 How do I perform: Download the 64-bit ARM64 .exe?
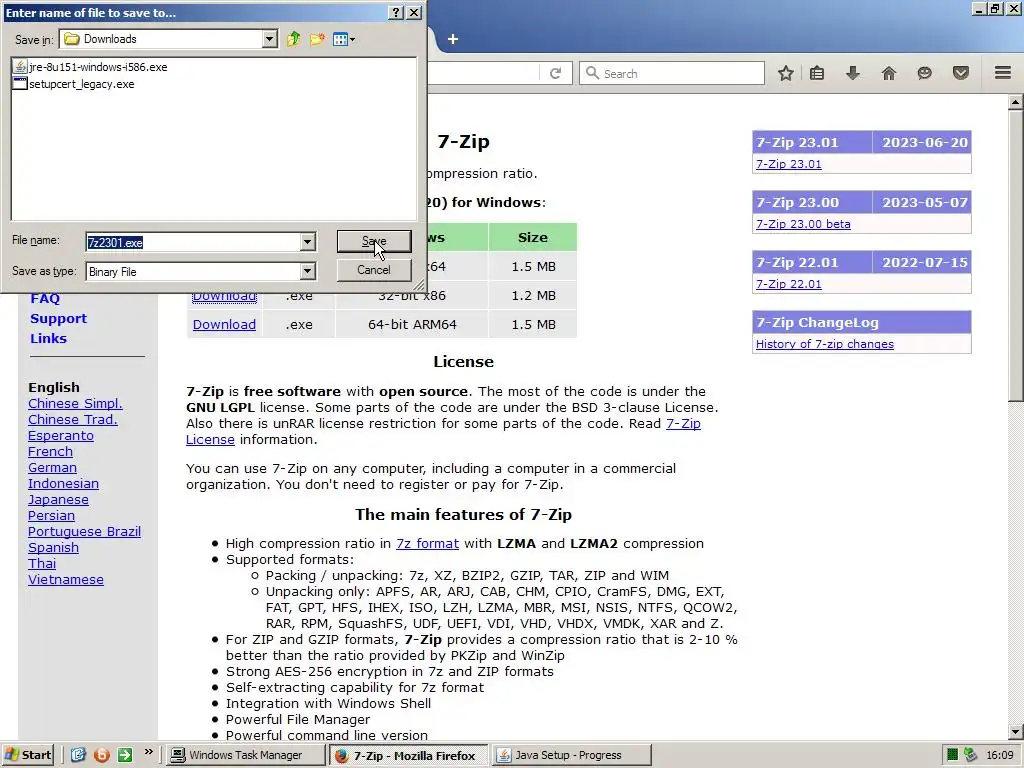(224, 325)
